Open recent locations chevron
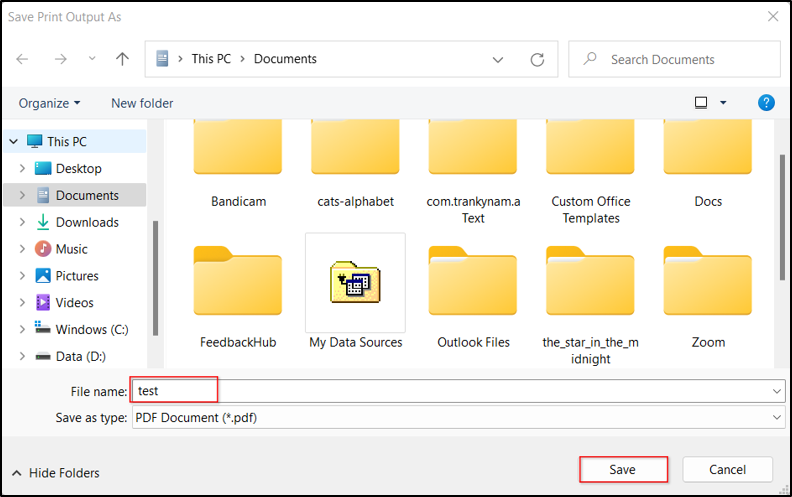 coord(92,59)
